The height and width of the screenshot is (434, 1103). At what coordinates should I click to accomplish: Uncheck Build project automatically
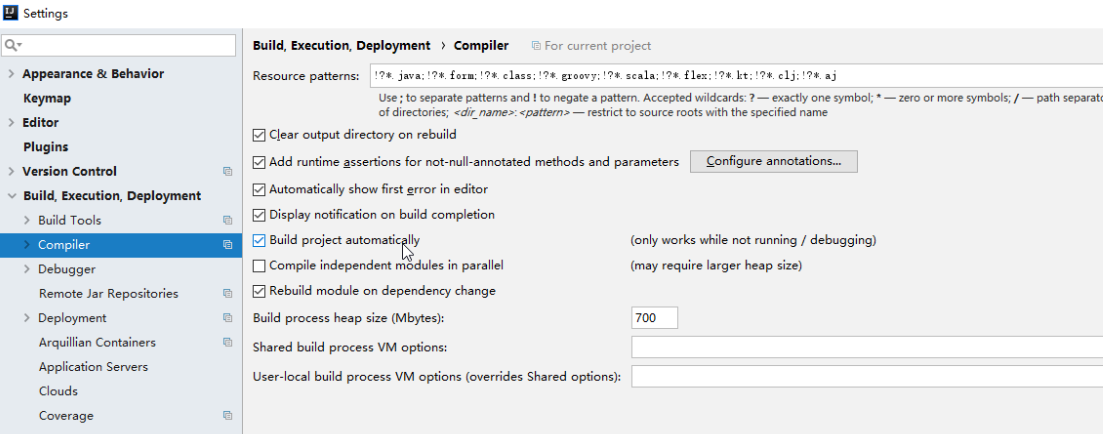tap(259, 241)
